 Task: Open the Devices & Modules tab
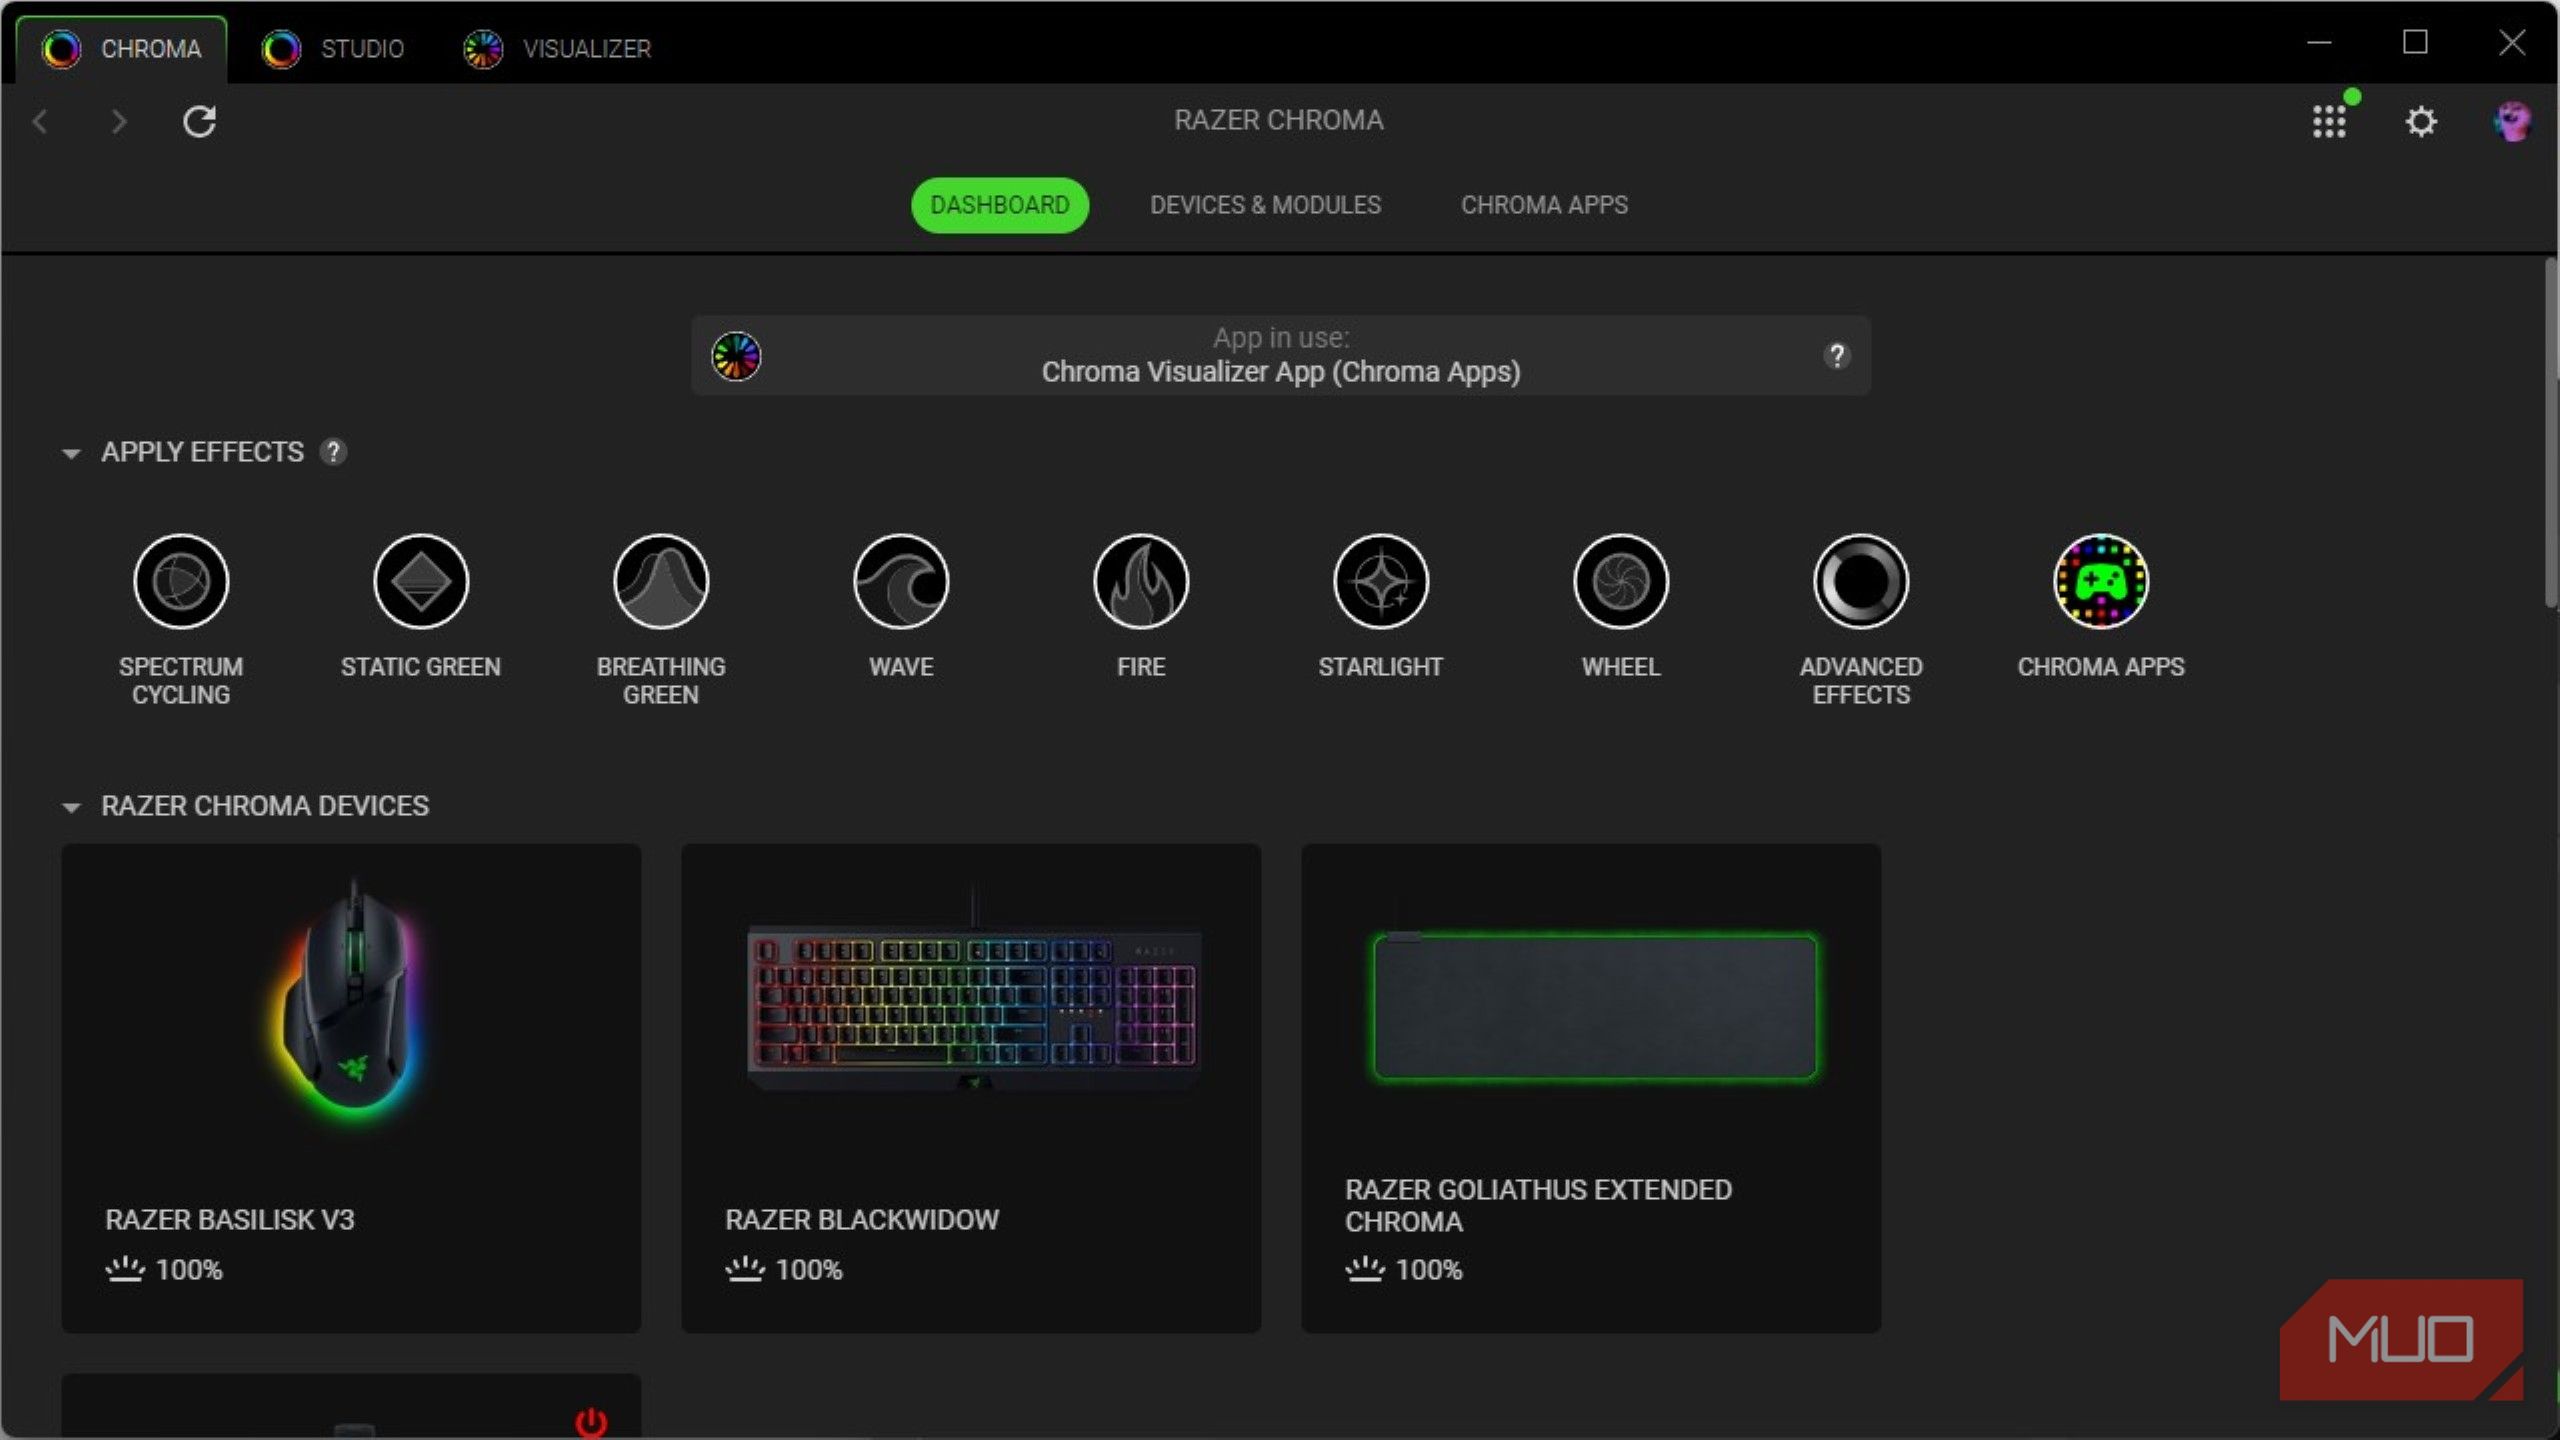tap(1265, 205)
